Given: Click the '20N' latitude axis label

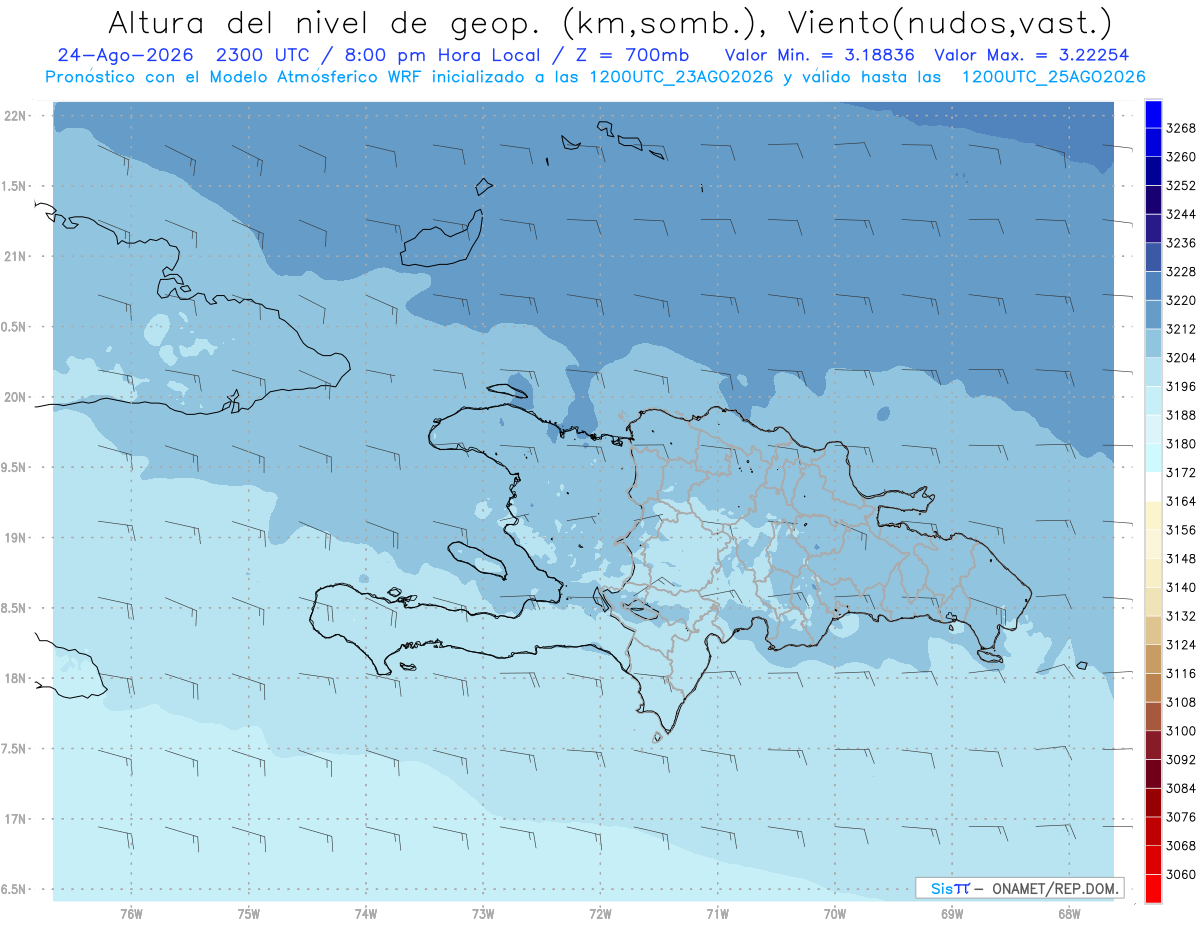Looking at the screenshot, I should coord(14,397).
